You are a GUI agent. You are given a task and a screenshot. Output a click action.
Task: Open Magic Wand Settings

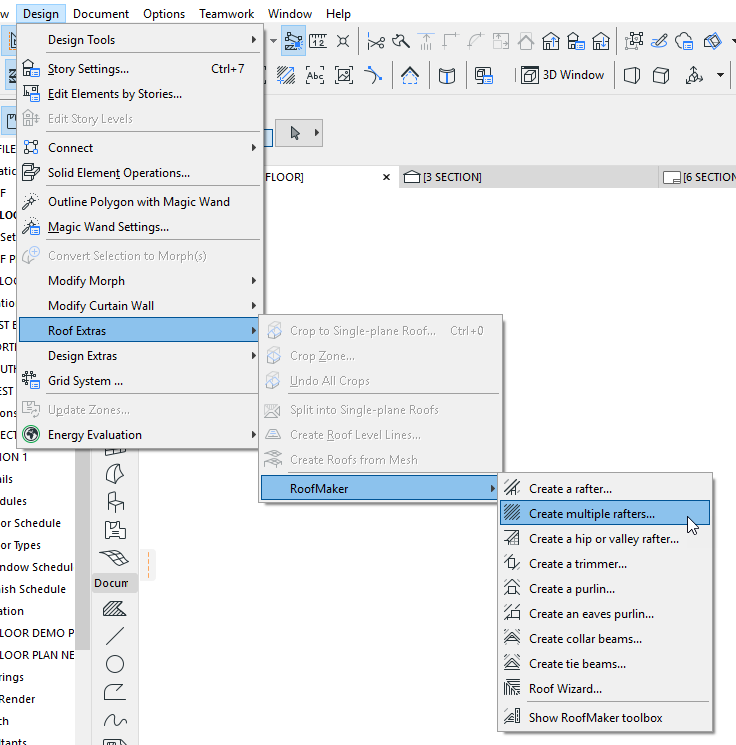coord(140,227)
